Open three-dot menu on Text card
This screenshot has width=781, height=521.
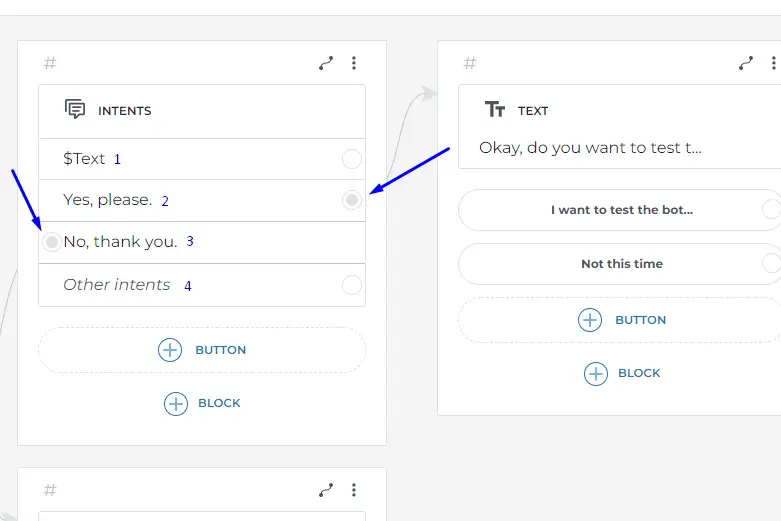pos(774,63)
